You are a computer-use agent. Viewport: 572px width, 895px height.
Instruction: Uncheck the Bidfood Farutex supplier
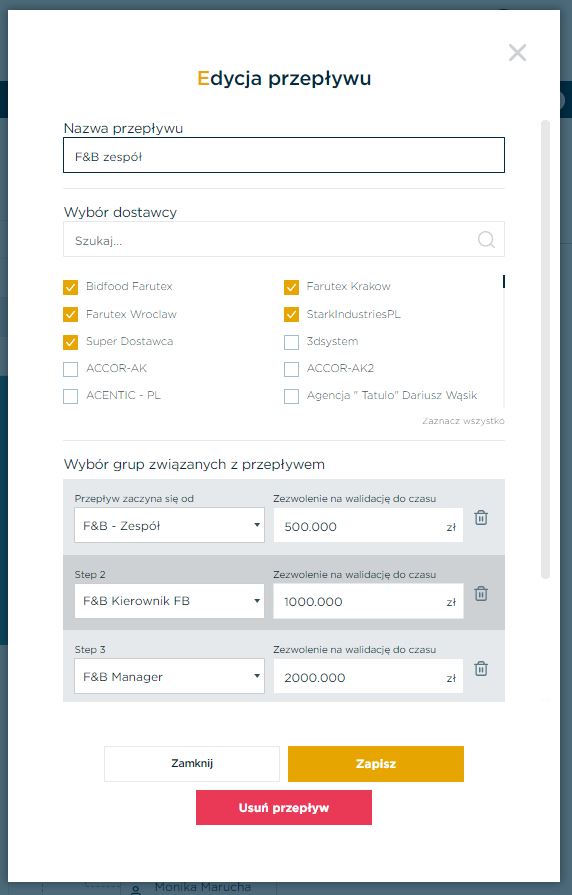click(70, 287)
